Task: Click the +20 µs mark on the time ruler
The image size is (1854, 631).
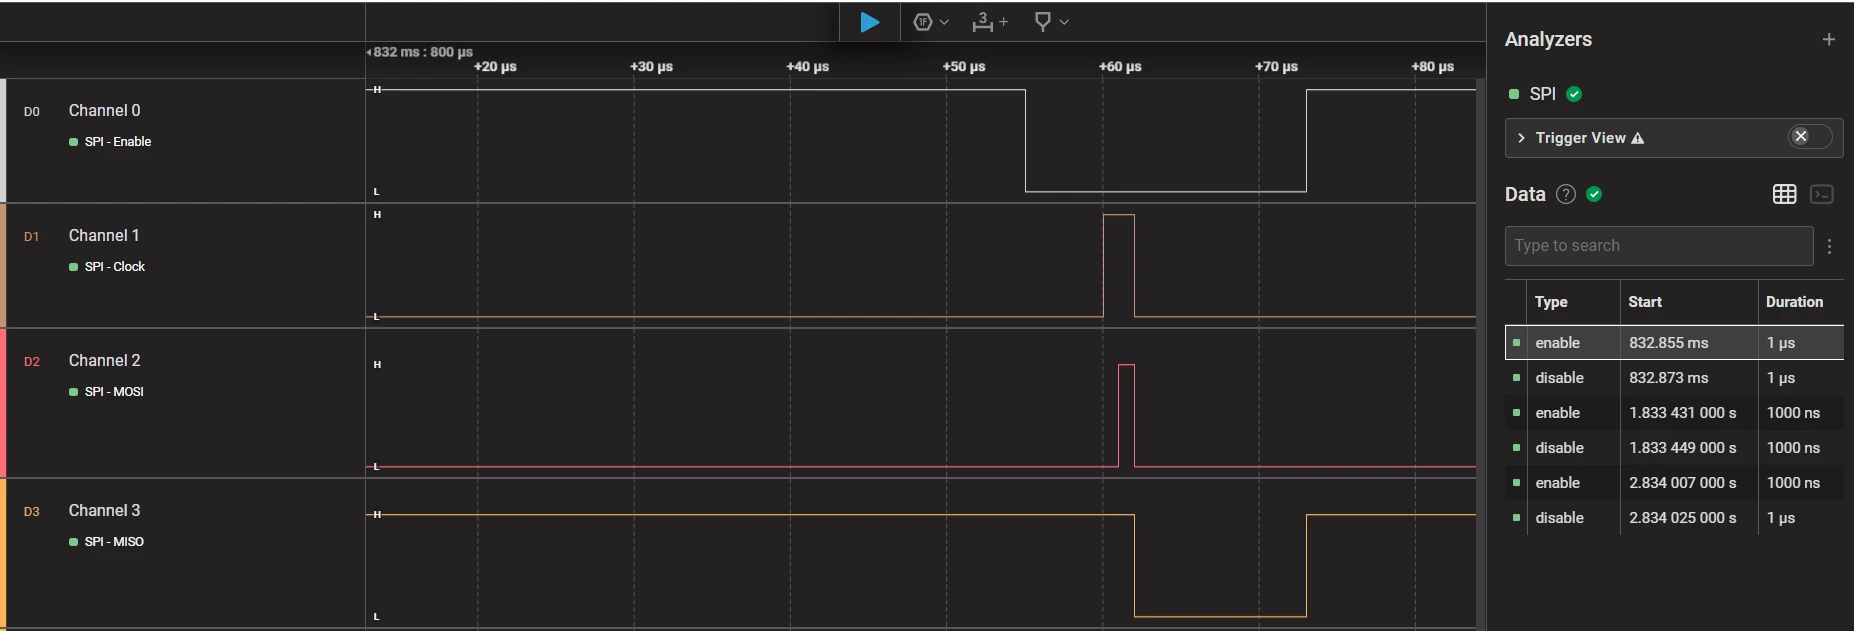Action: (495, 67)
